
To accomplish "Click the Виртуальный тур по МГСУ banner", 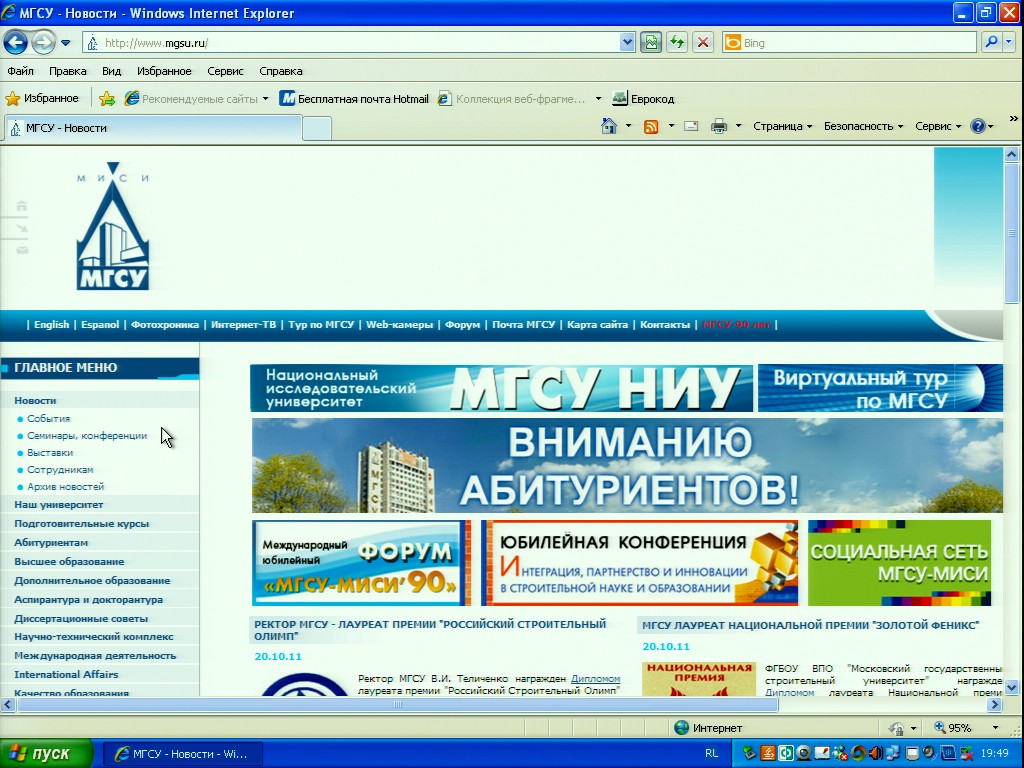I will click(x=880, y=388).
